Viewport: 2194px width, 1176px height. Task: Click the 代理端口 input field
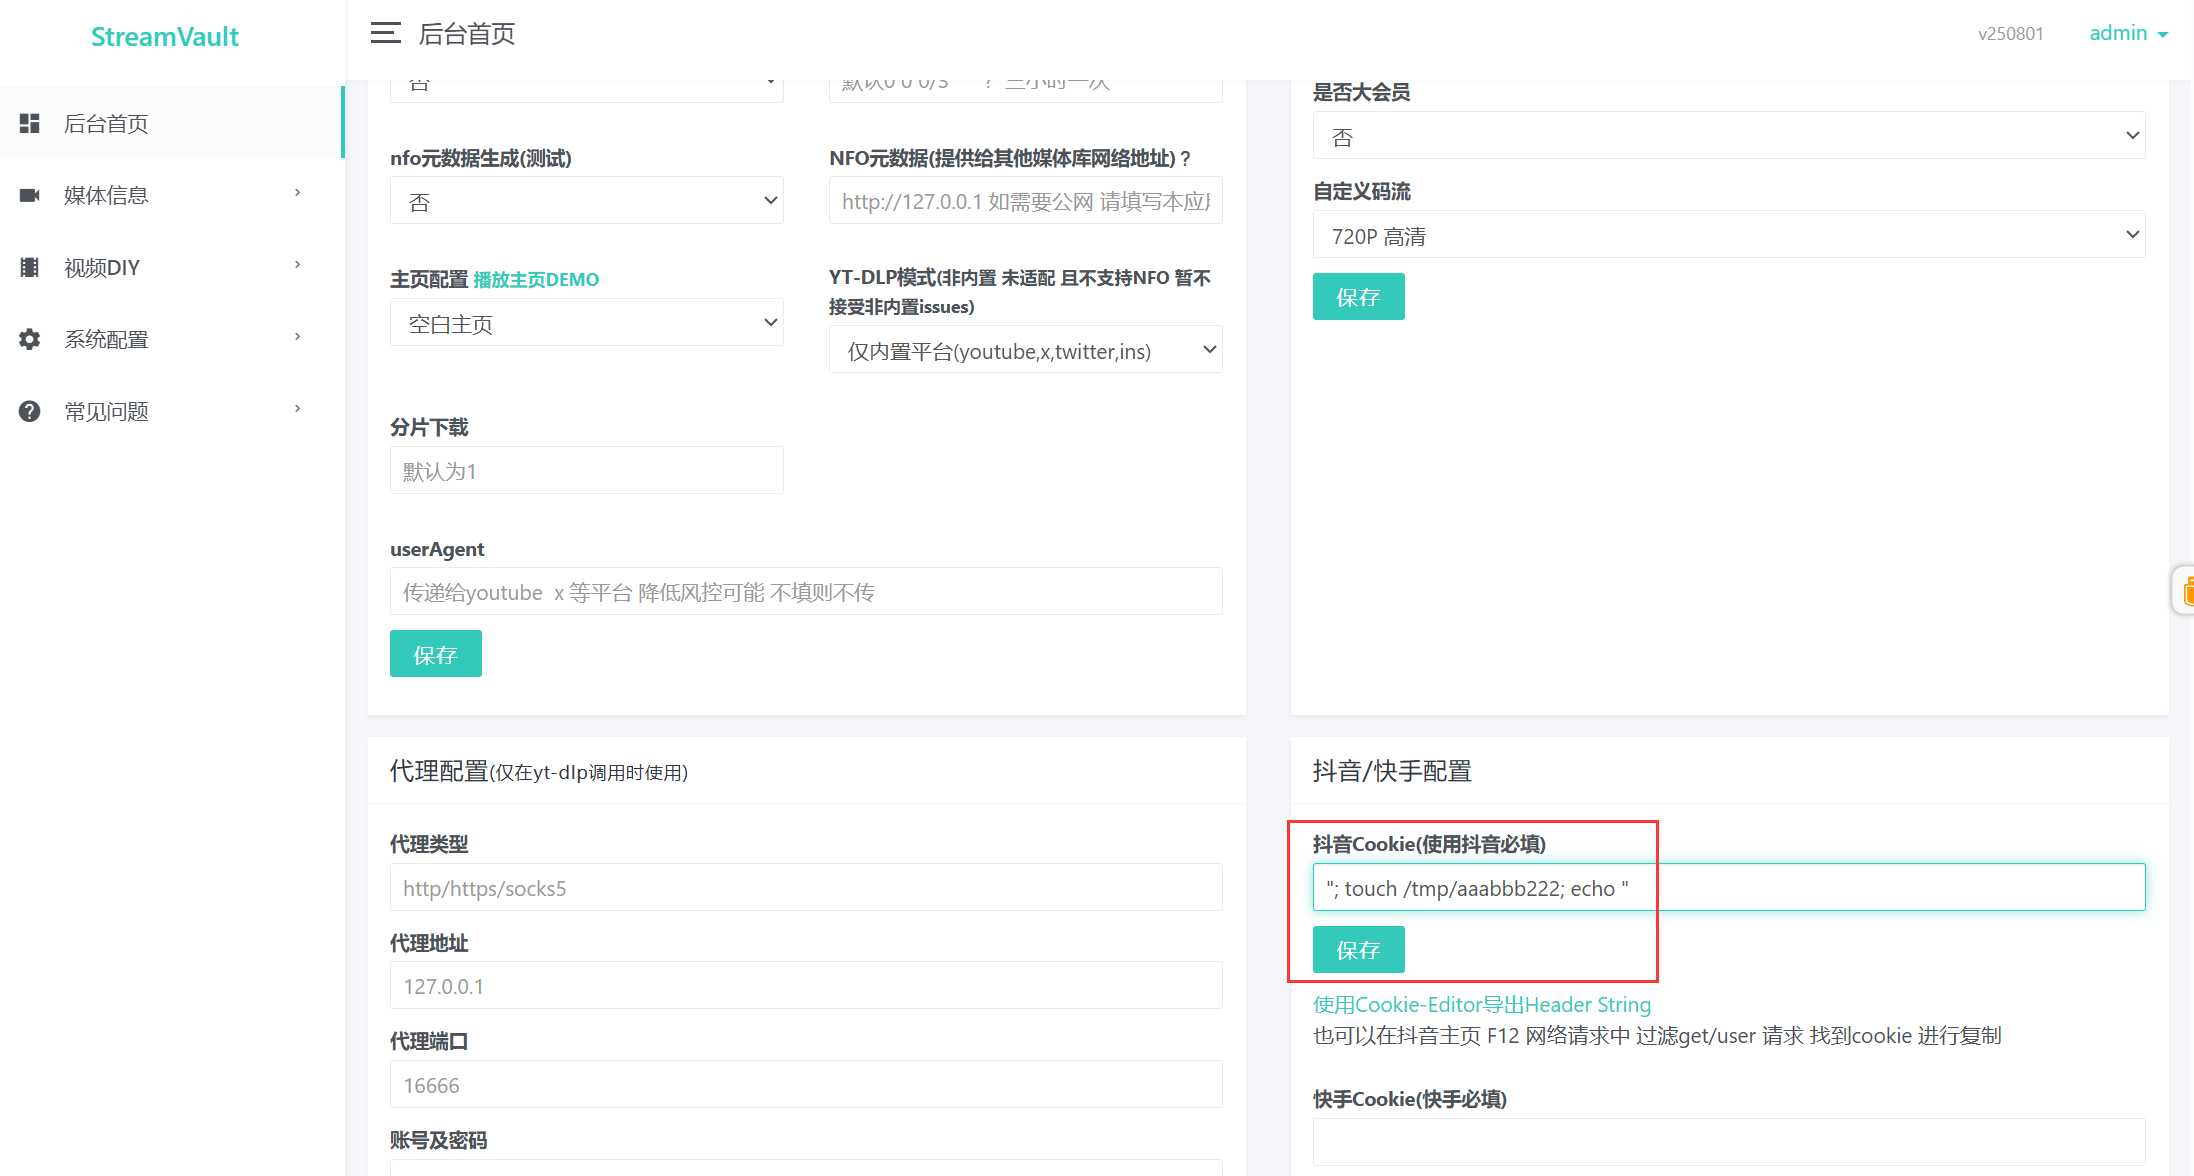tap(805, 1085)
